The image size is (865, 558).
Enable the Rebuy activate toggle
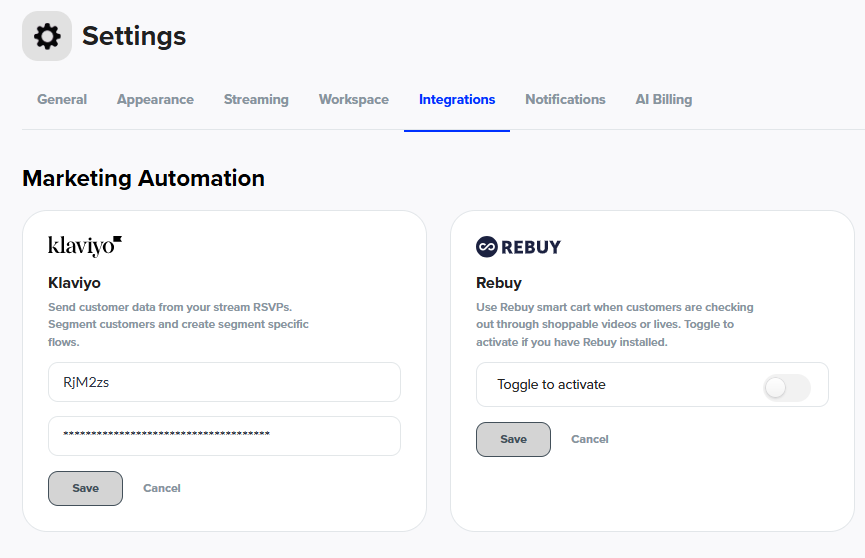pos(786,388)
